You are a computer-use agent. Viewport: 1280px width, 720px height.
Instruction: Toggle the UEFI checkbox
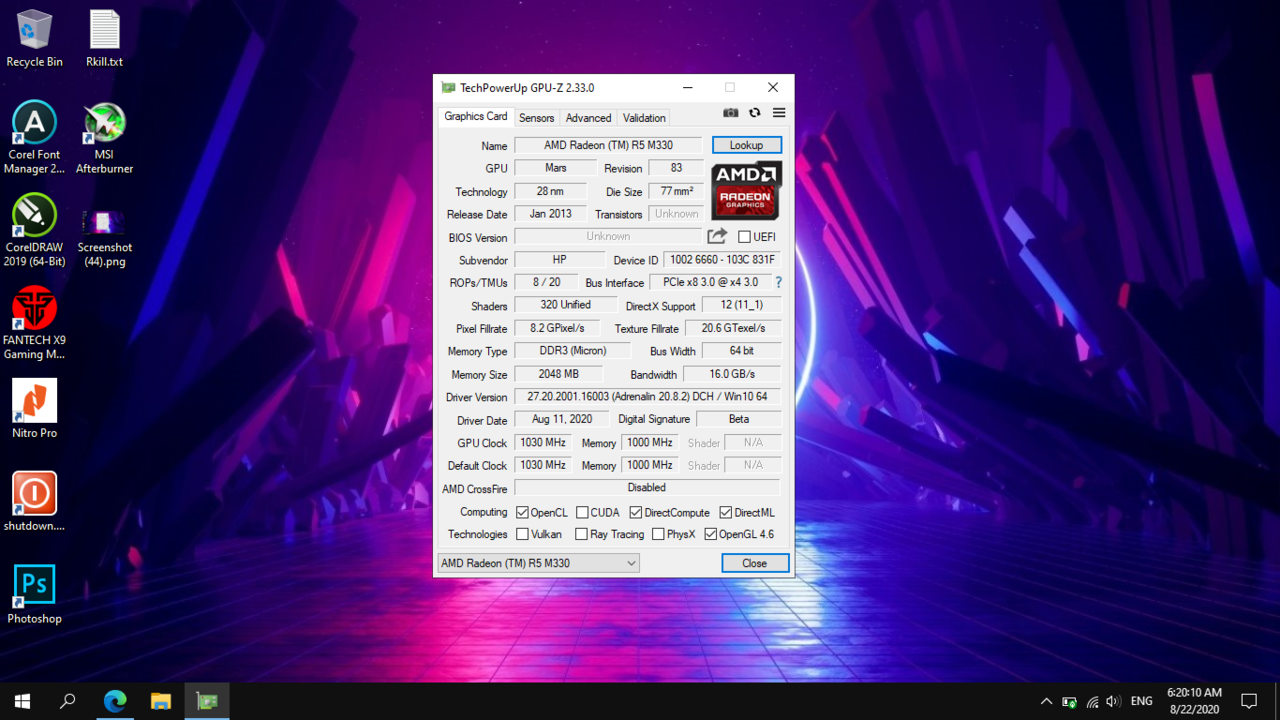tap(744, 237)
